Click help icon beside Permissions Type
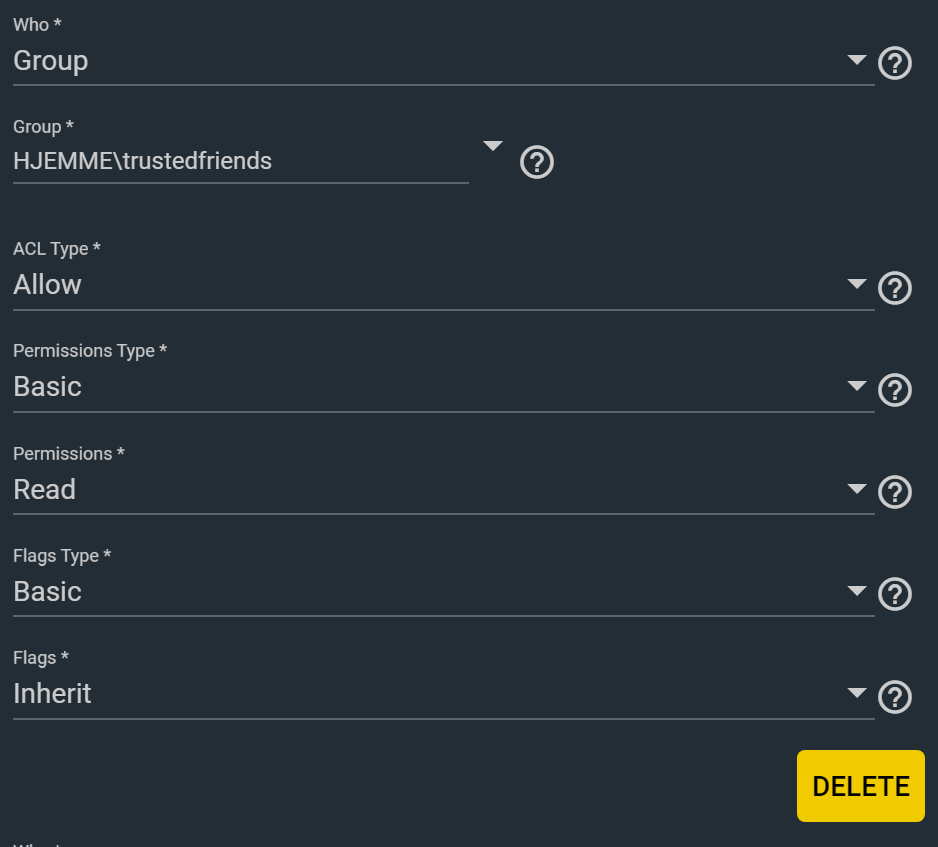 tap(894, 390)
